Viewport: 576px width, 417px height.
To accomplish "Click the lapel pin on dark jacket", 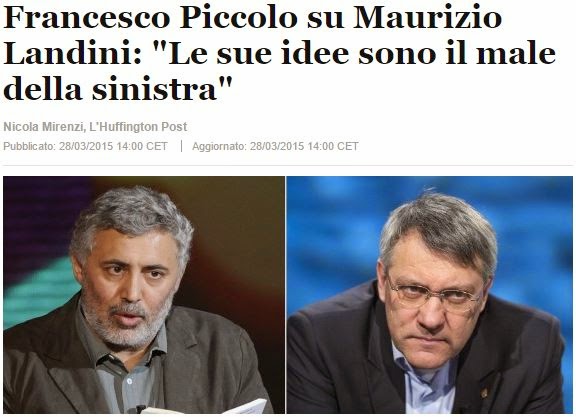I will [x=485, y=393].
